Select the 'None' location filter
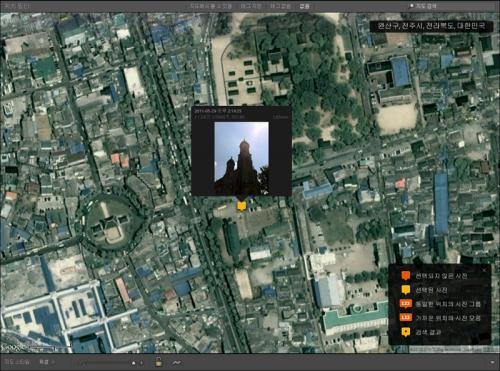 pyautogui.click(x=304, y=6)
